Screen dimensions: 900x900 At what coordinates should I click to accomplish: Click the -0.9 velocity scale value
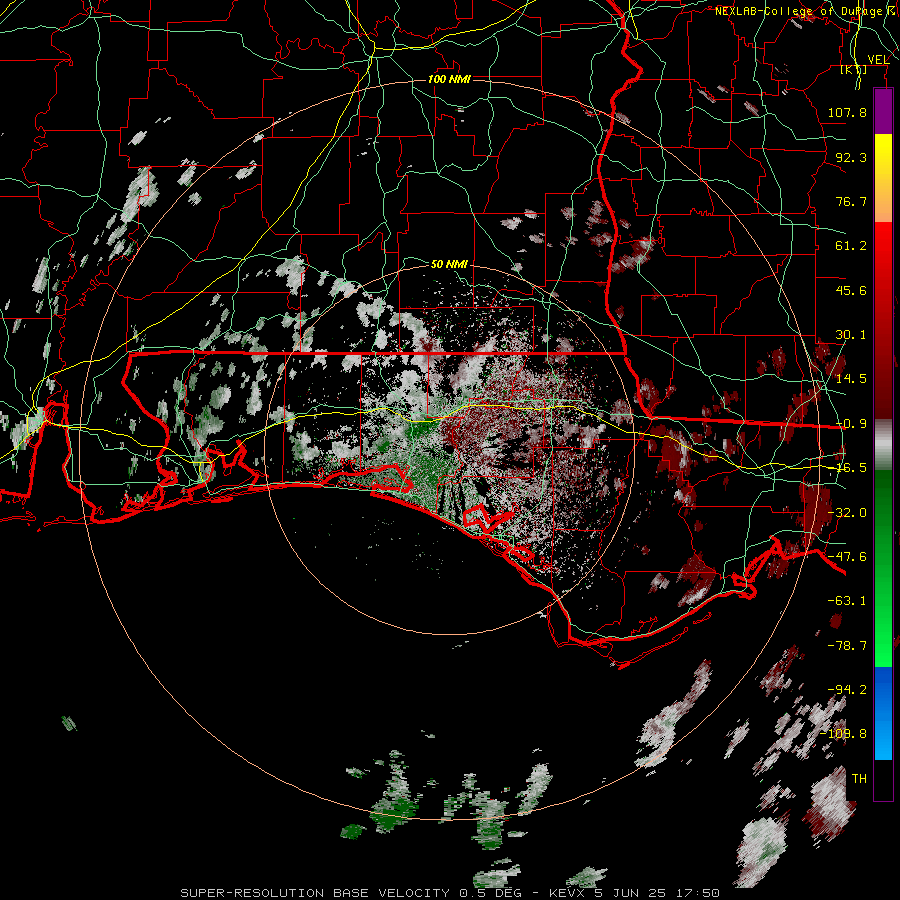pyautogui.click(x=851, y=424)
